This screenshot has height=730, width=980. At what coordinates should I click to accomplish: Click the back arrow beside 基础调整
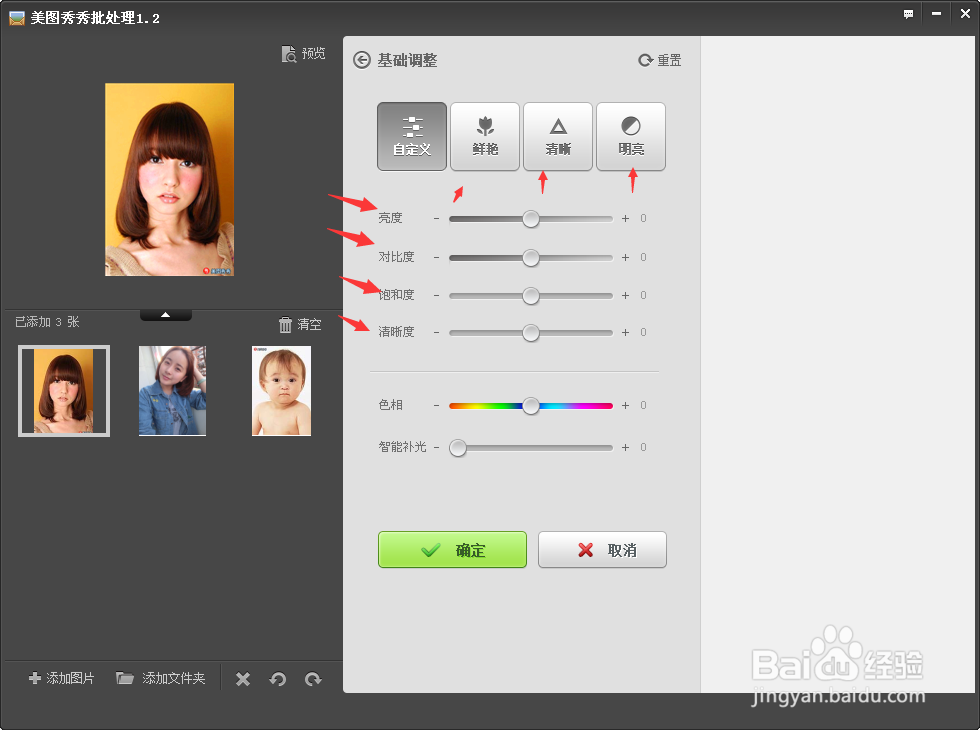click(x=361, y=60)
